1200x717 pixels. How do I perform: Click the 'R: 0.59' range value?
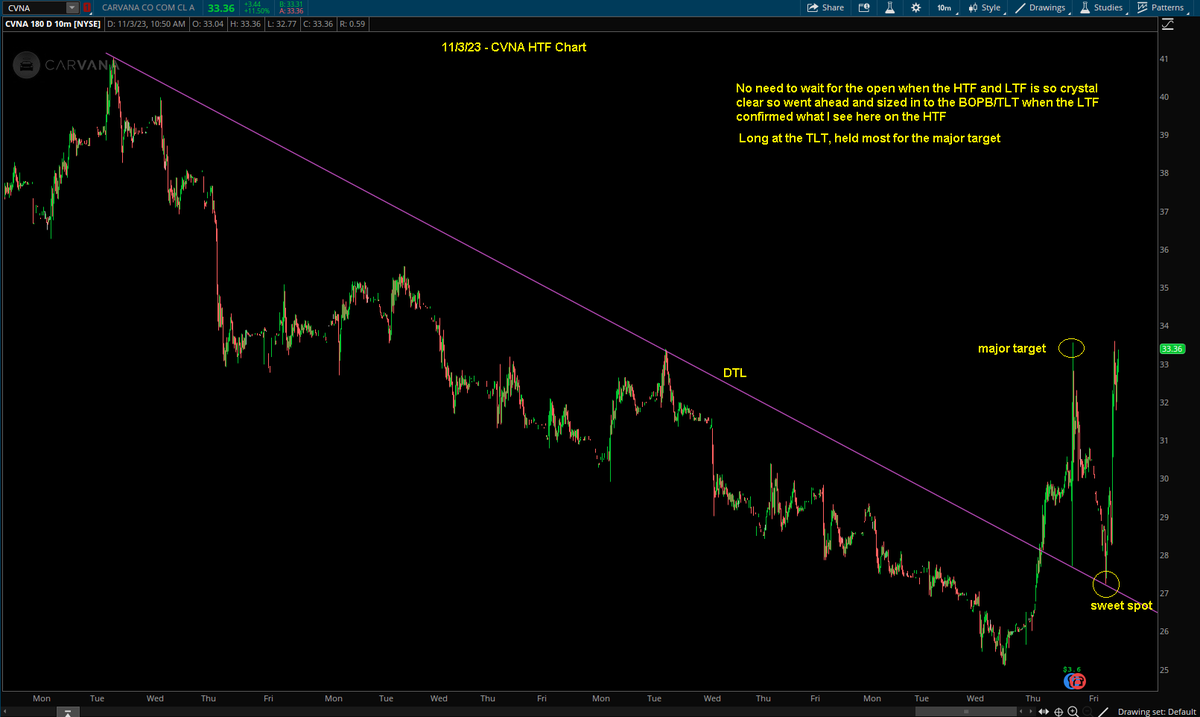pyautogui.click(x=352, y=24)
